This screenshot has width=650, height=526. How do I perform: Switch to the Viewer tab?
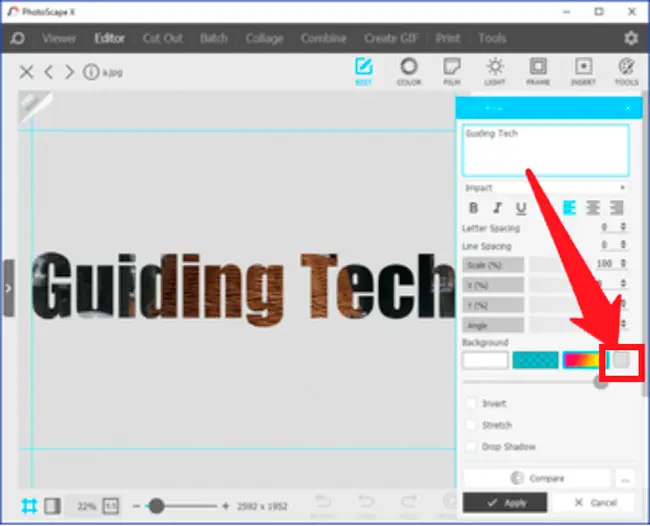coord(59,38)
